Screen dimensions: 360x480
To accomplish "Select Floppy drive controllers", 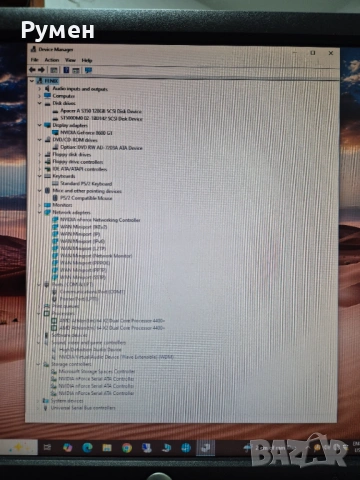I will pyautogui.click(x=78, y=162).
